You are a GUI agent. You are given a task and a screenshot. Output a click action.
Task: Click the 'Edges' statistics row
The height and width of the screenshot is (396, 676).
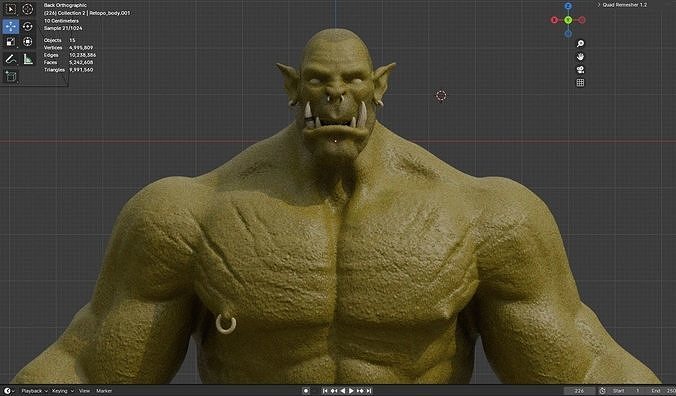70,55
